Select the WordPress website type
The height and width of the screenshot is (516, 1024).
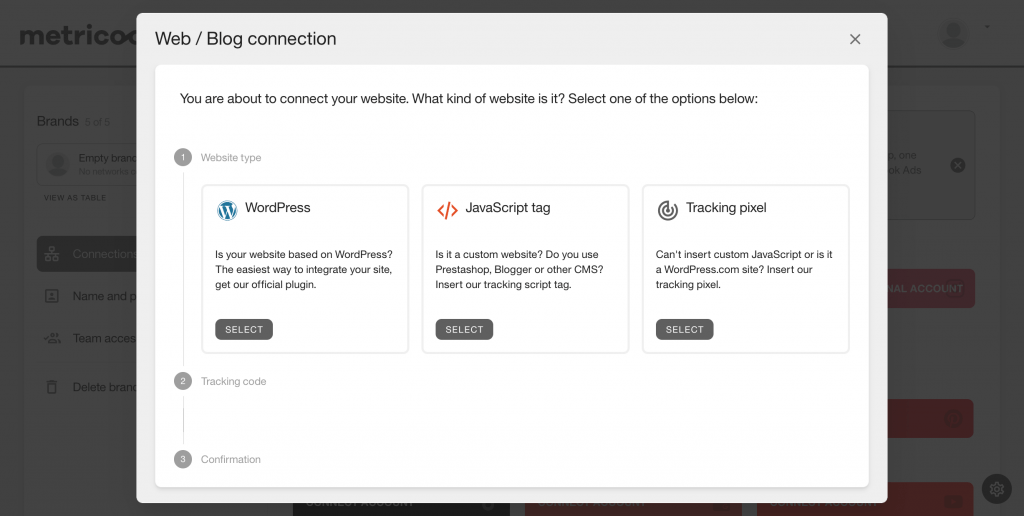pyautogui.click(x=244, y=329)
